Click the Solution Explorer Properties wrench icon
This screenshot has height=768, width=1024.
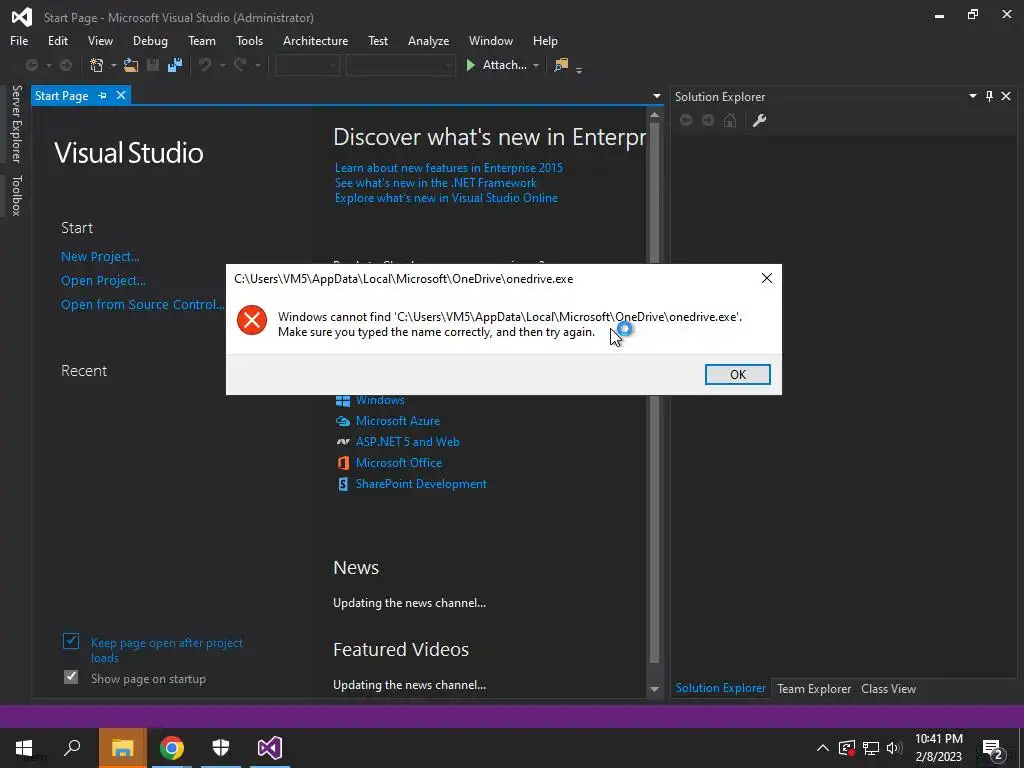(759, 120)
